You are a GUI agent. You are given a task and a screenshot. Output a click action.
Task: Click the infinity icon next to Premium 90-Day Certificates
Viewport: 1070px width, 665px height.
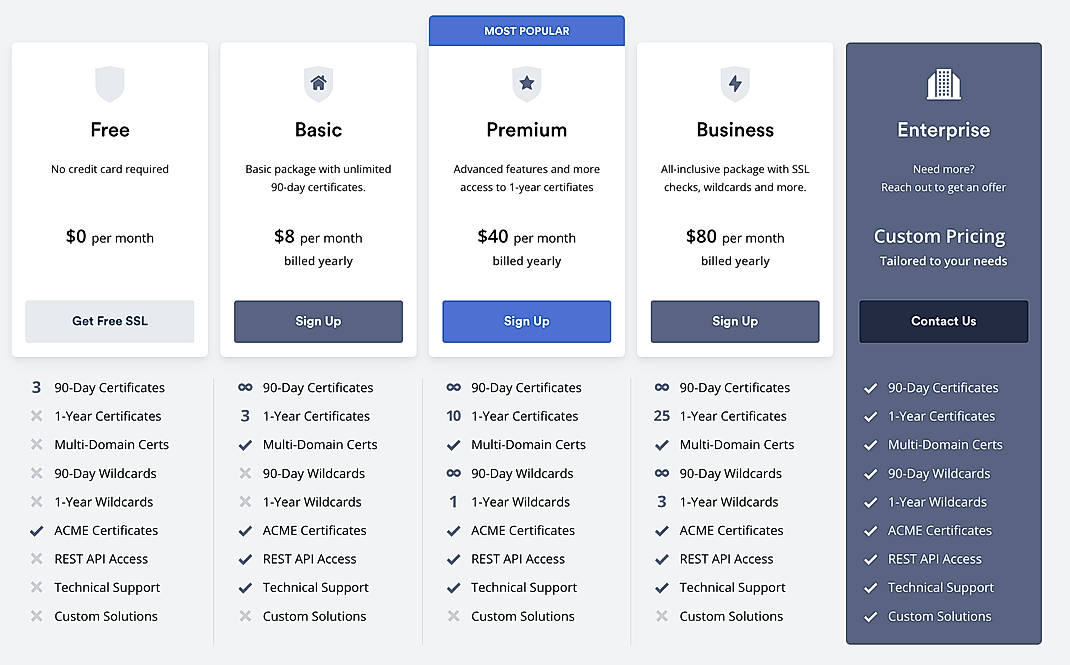click(453, 387)
